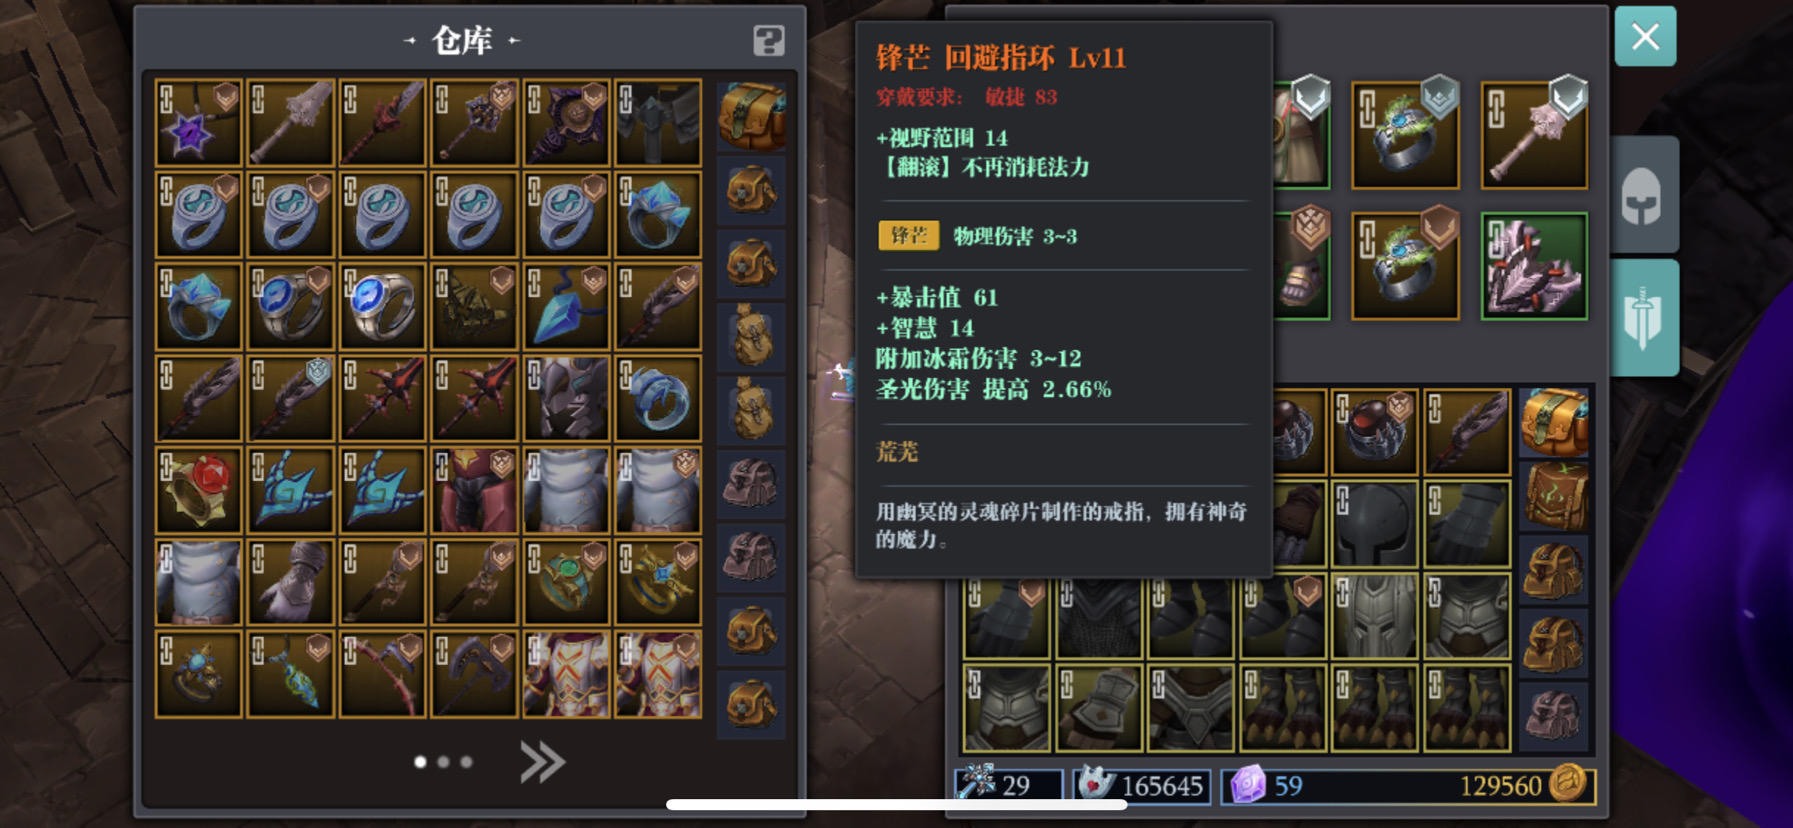This screenshot has height=828, width=1793.
Task: Go to next warehouse page arrows
Action: tap(542, 762)
